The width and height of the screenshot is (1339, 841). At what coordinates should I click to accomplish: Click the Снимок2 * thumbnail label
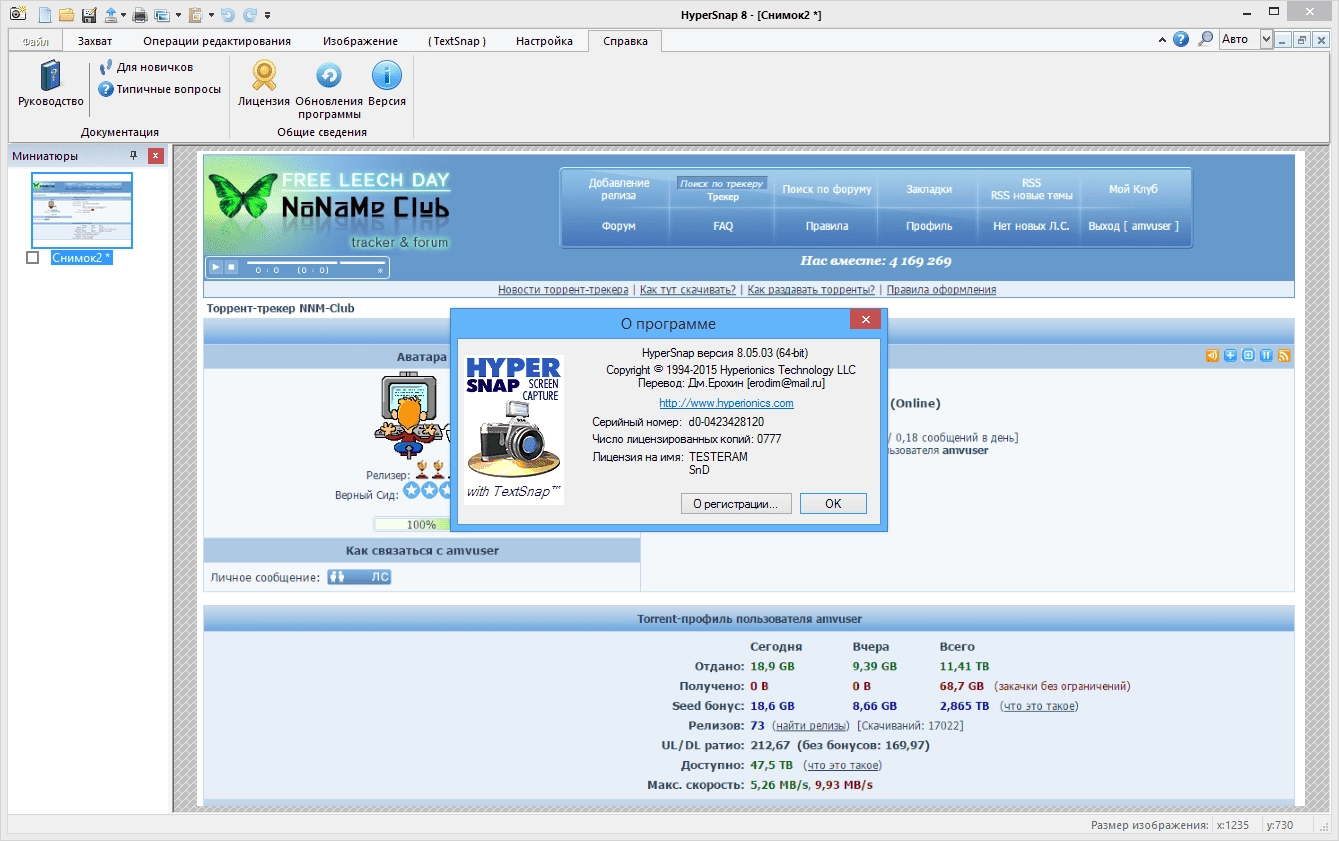(82, 258)
